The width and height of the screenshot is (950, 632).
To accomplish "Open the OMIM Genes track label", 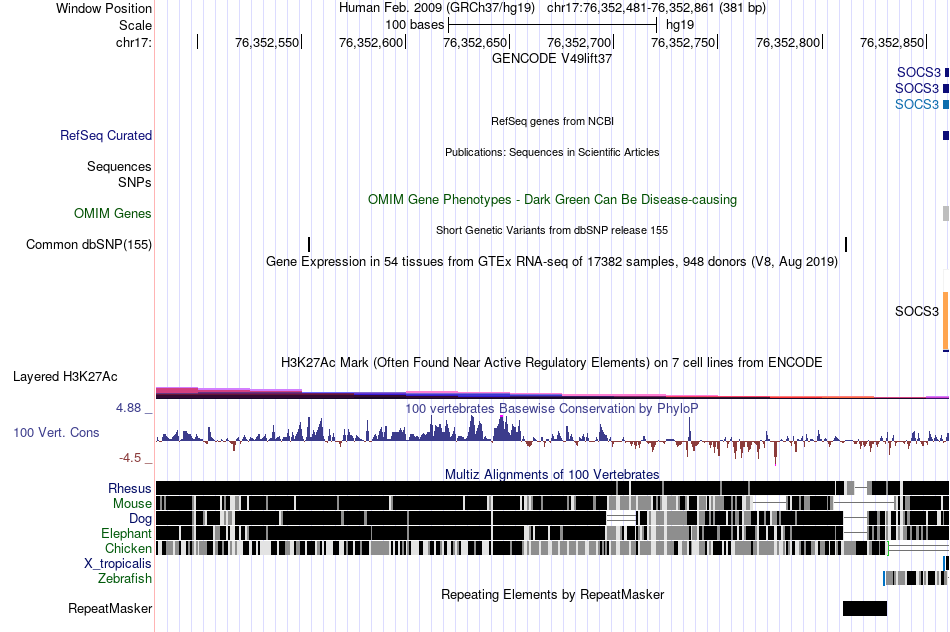I will pyautogui.click(x=113, y=213).
